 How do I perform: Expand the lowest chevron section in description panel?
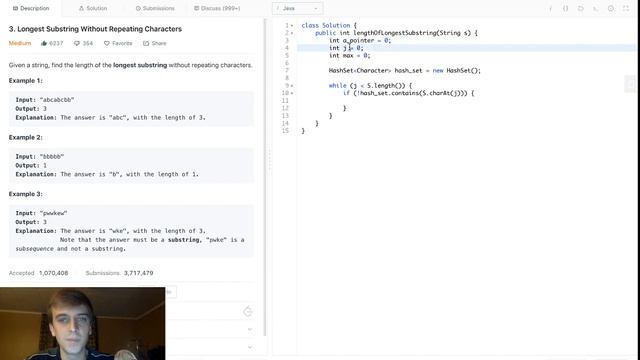point(250,347)
